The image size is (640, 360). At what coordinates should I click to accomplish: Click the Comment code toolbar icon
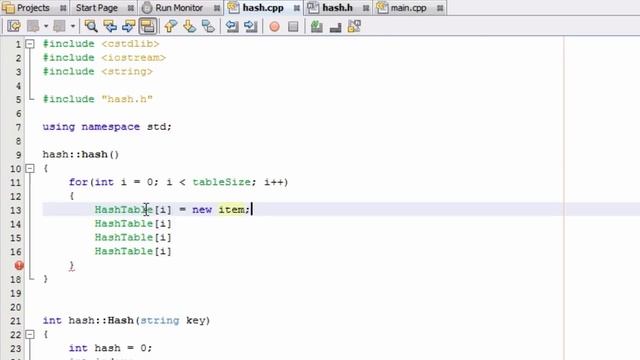click(317, 27)
